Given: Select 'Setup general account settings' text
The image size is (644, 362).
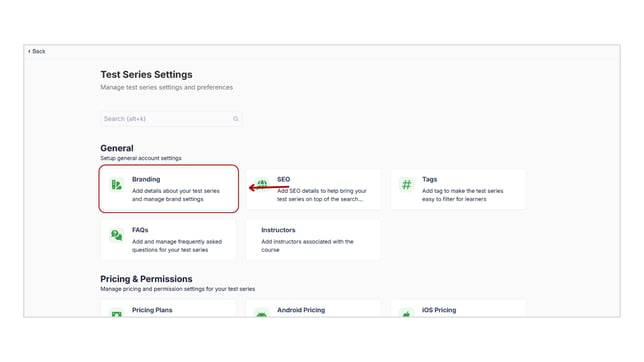Looking at the screenshot, I should coord(141,158).
